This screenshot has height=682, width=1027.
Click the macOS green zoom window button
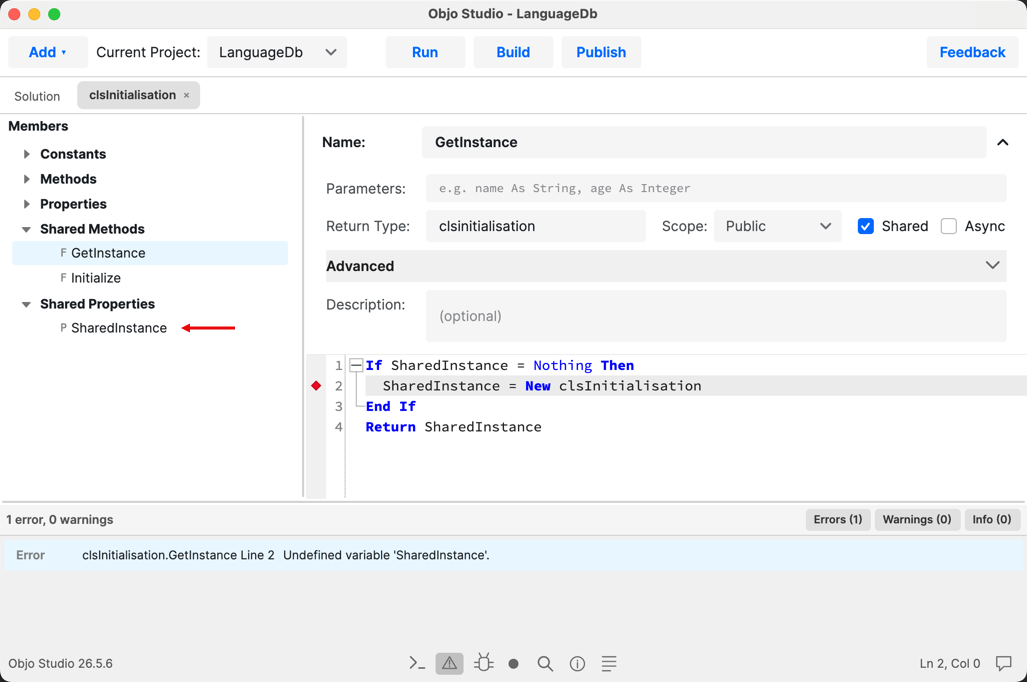[x=54, y=14]
